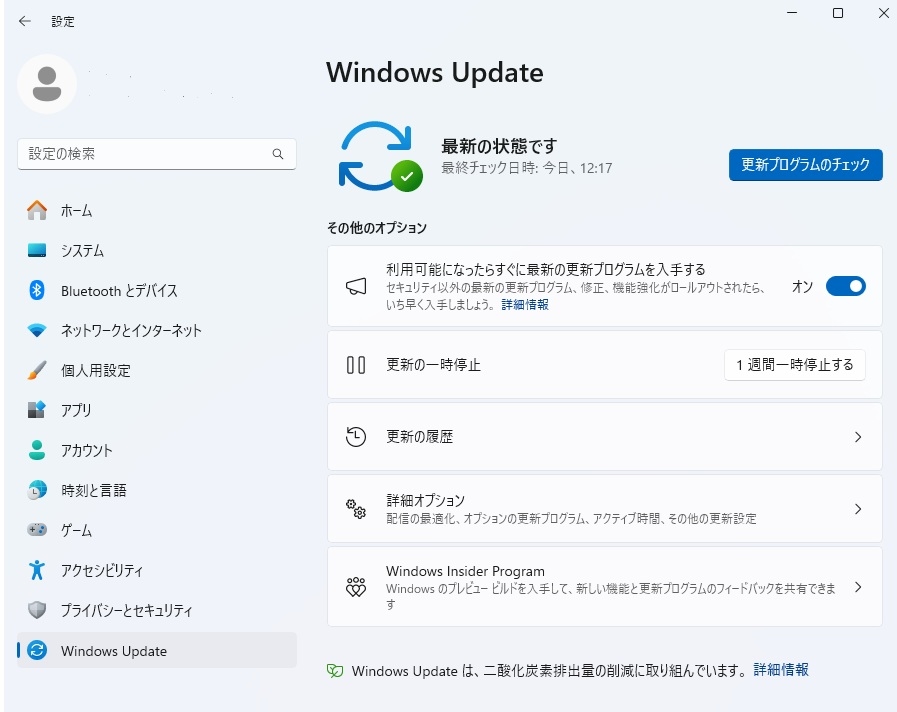897x712 pixels.
Task: Open 詳細情報 link in the latest updates card
Action: 525,305
